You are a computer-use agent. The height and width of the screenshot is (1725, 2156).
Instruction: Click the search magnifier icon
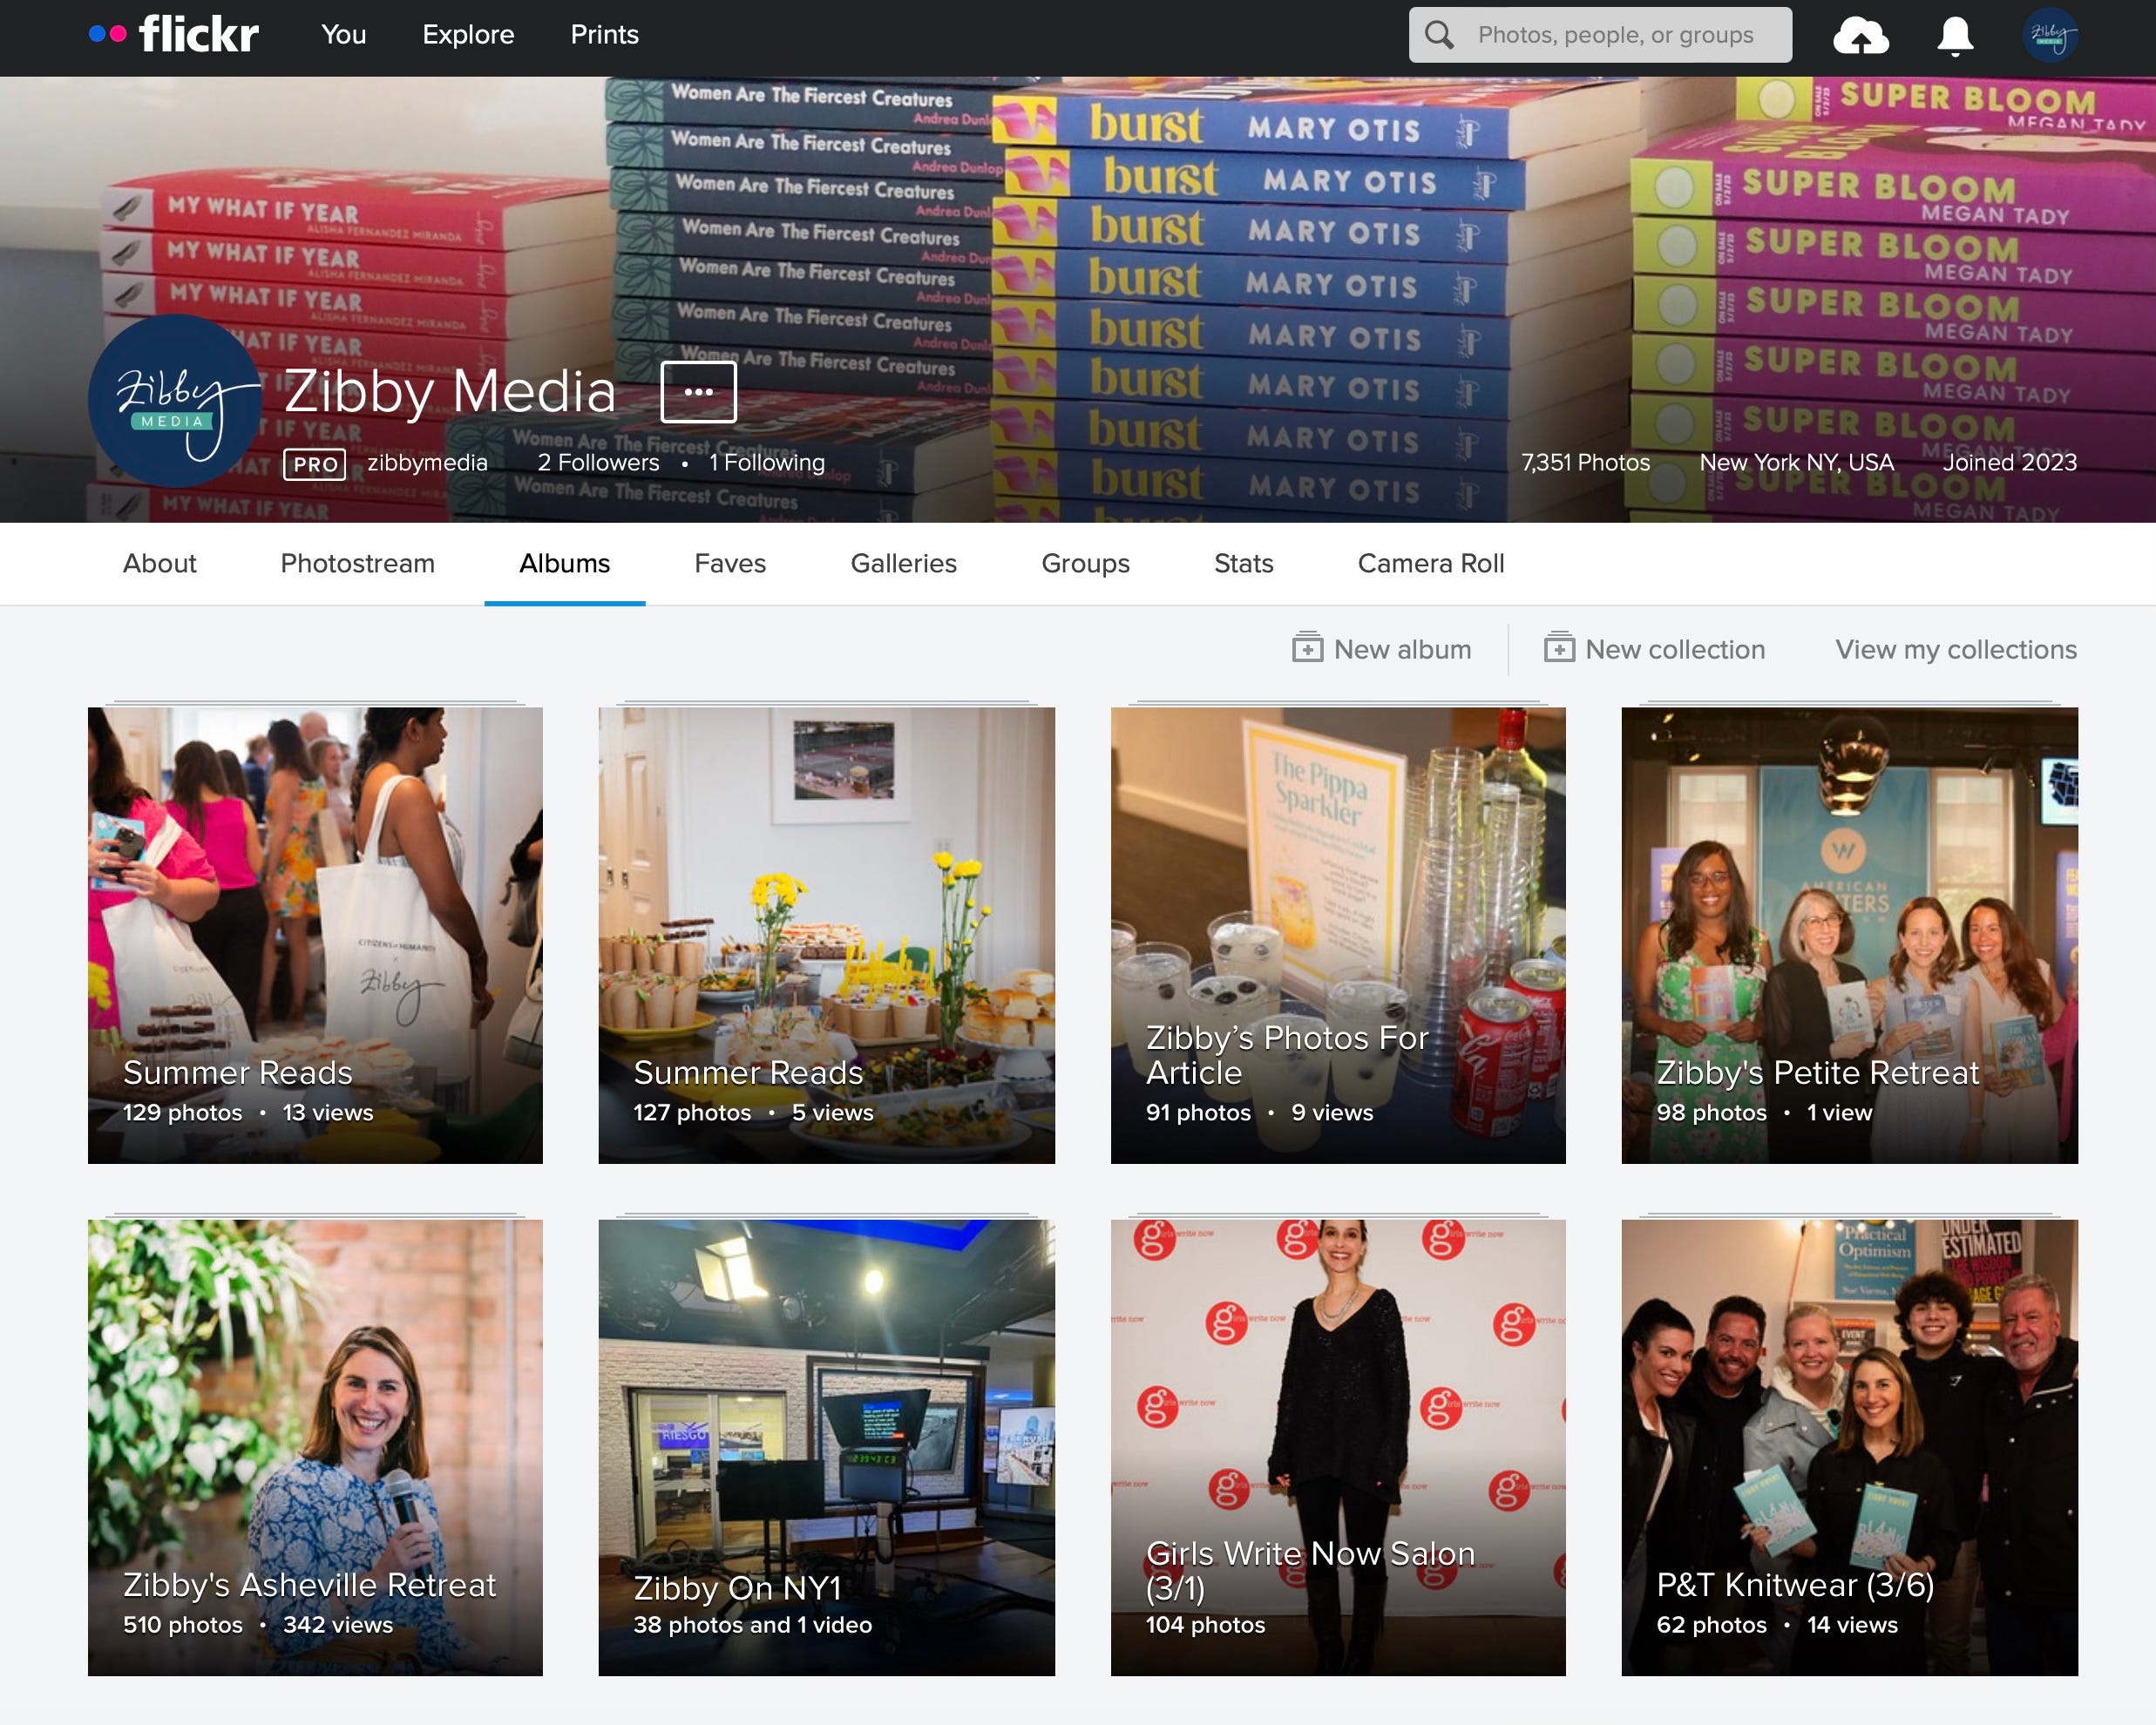1439,35
